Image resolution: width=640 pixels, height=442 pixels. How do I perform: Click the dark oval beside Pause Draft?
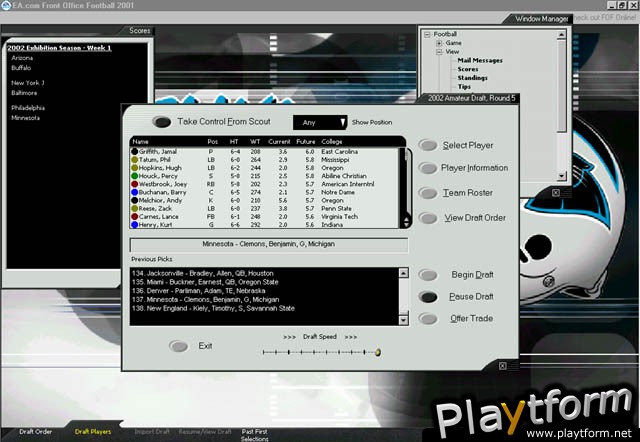(428, 297)
